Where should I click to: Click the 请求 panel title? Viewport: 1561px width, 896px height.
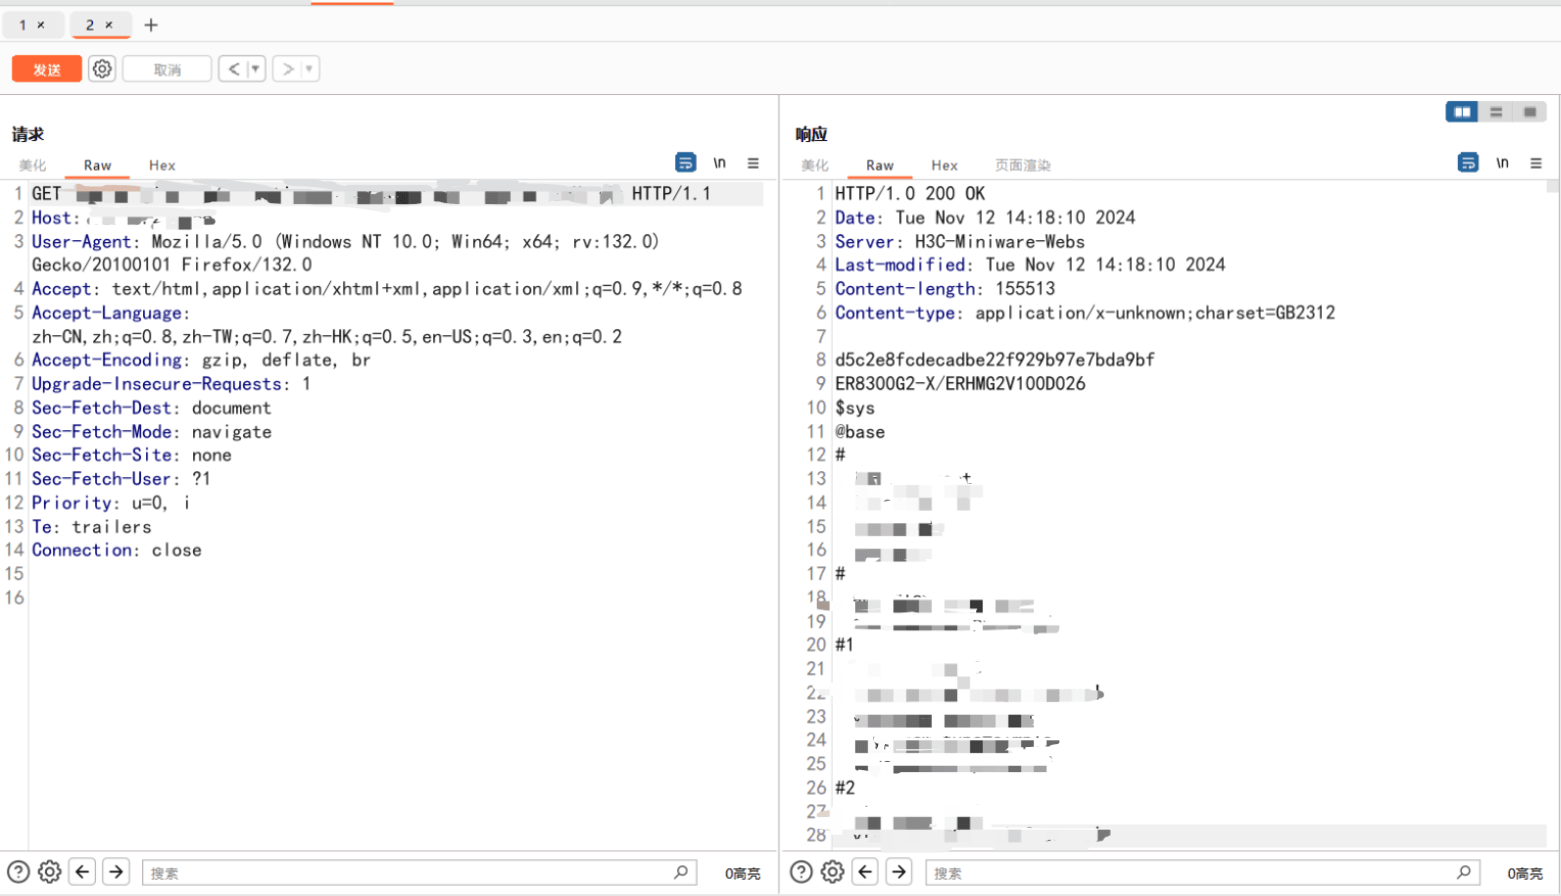click(28, 134)
